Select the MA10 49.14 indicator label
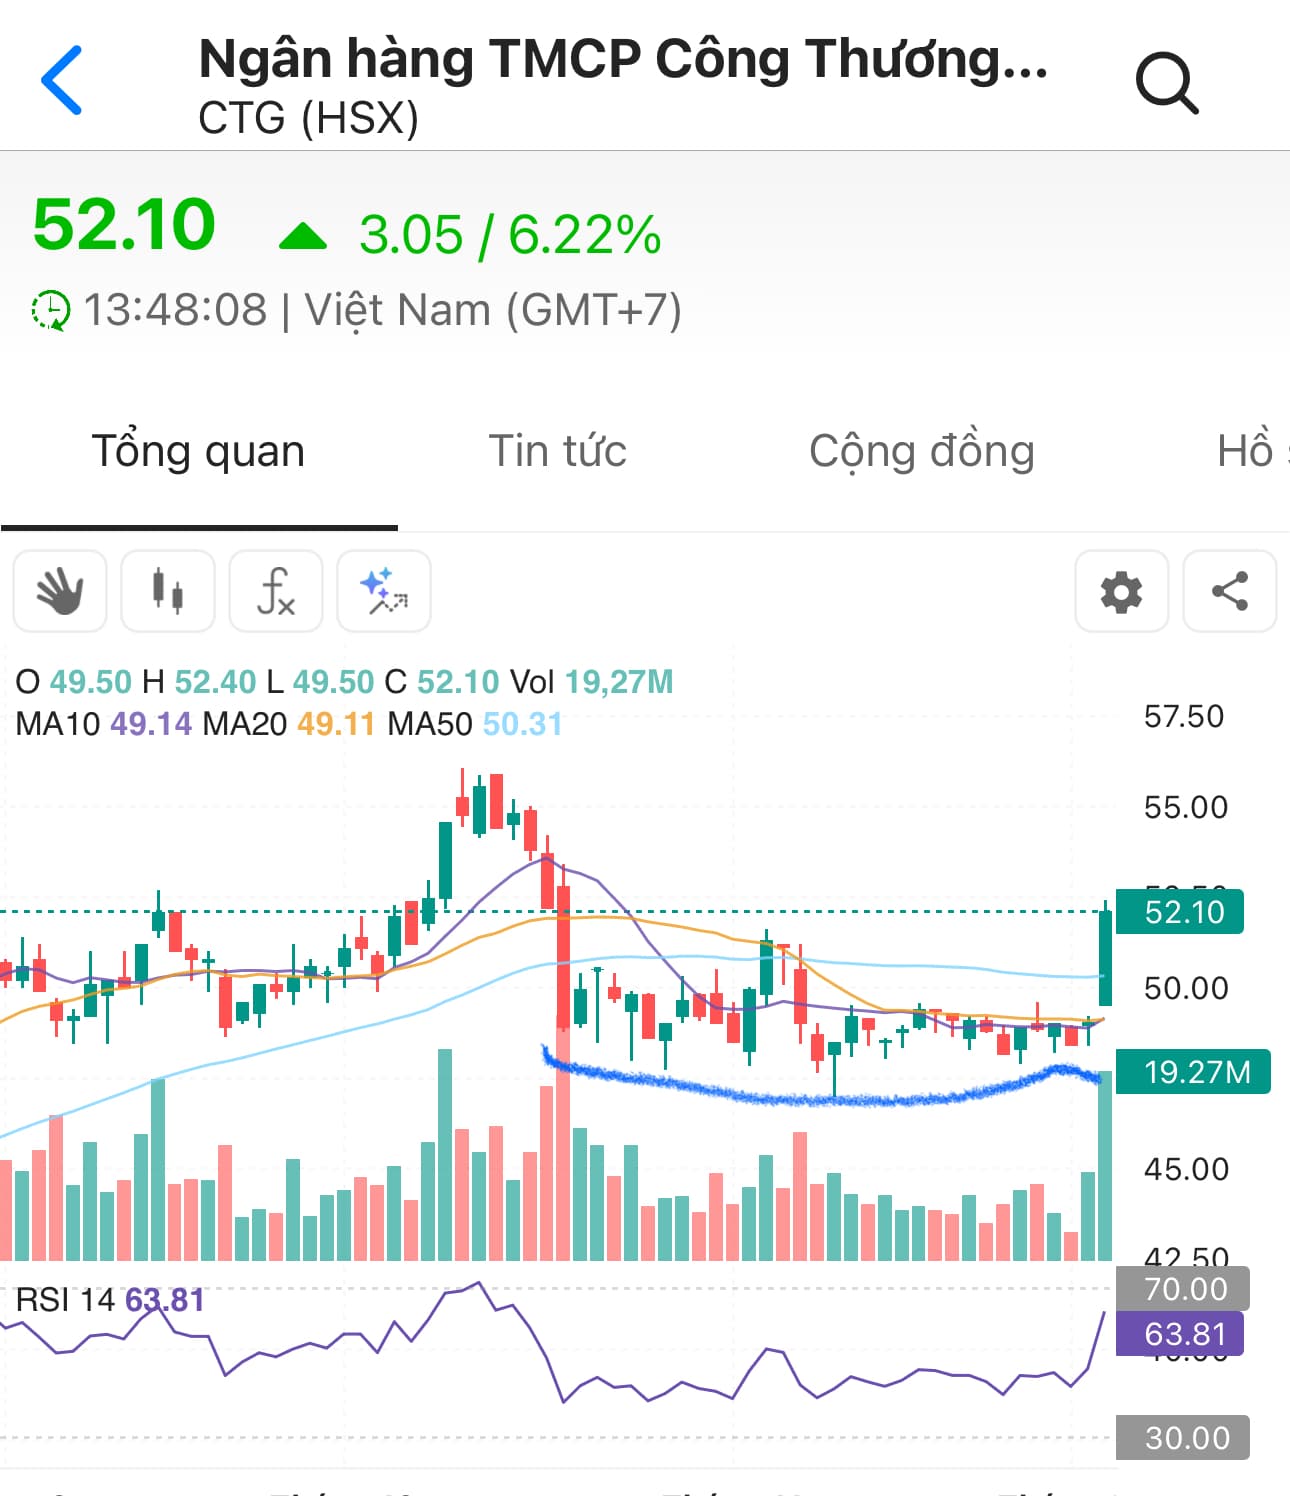Image resolution: width=1290 pixels, height=1496 pixels. [x=103, y=723]
